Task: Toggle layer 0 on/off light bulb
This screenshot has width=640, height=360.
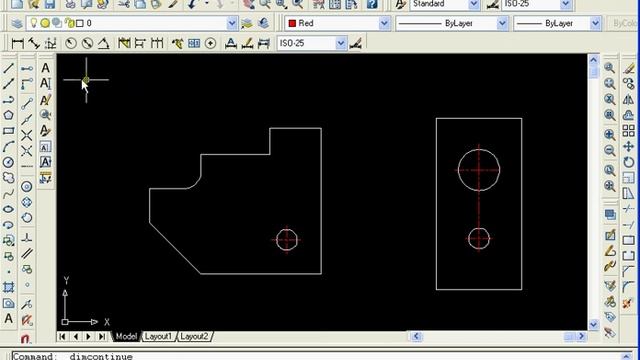Action: tap(34, 23)
